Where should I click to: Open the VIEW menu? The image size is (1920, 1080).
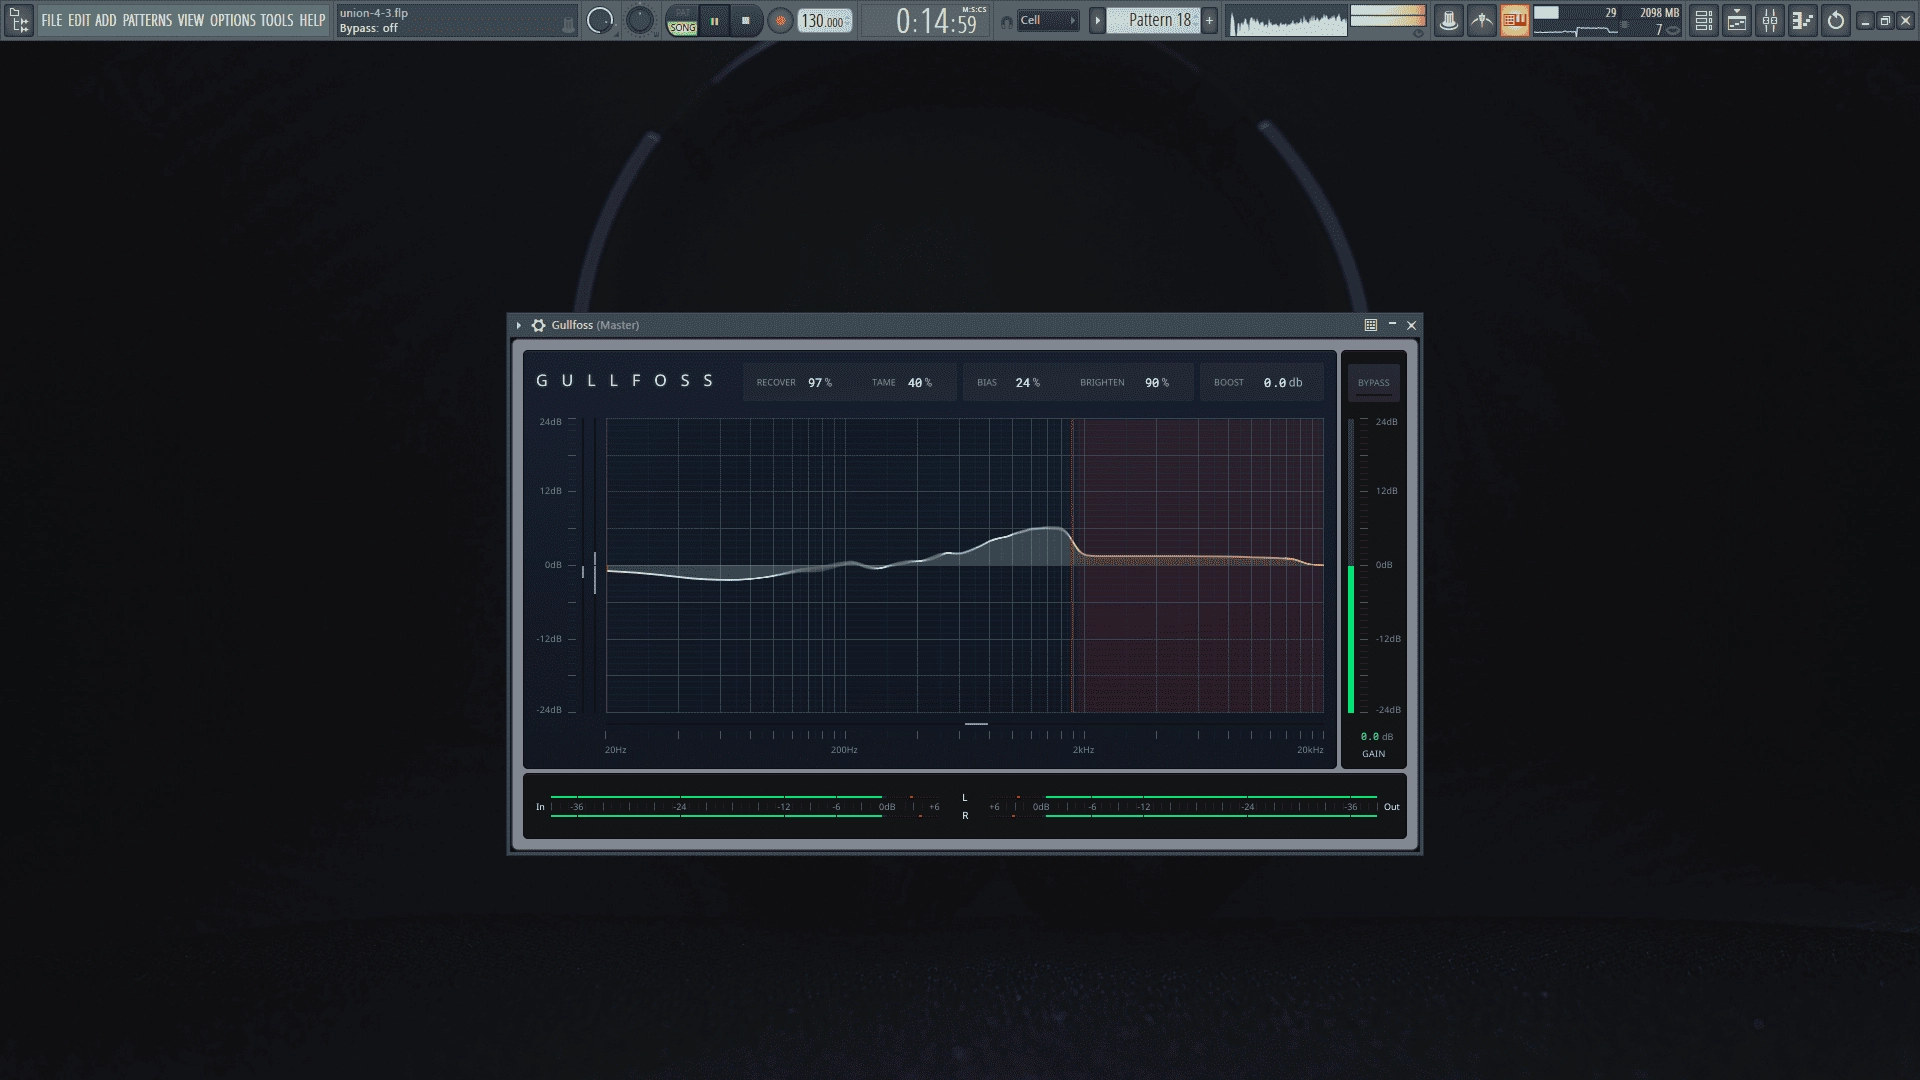pos(191,20)
